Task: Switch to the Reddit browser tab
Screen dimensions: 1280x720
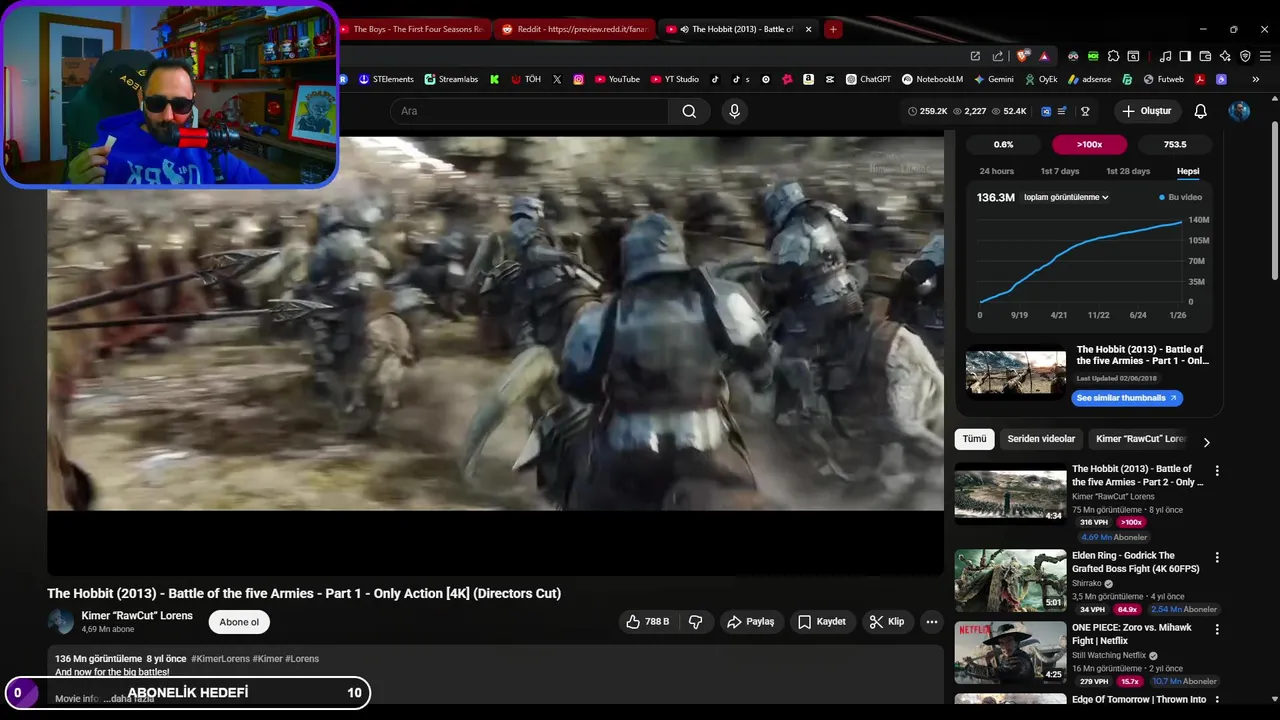Action: 575,29
